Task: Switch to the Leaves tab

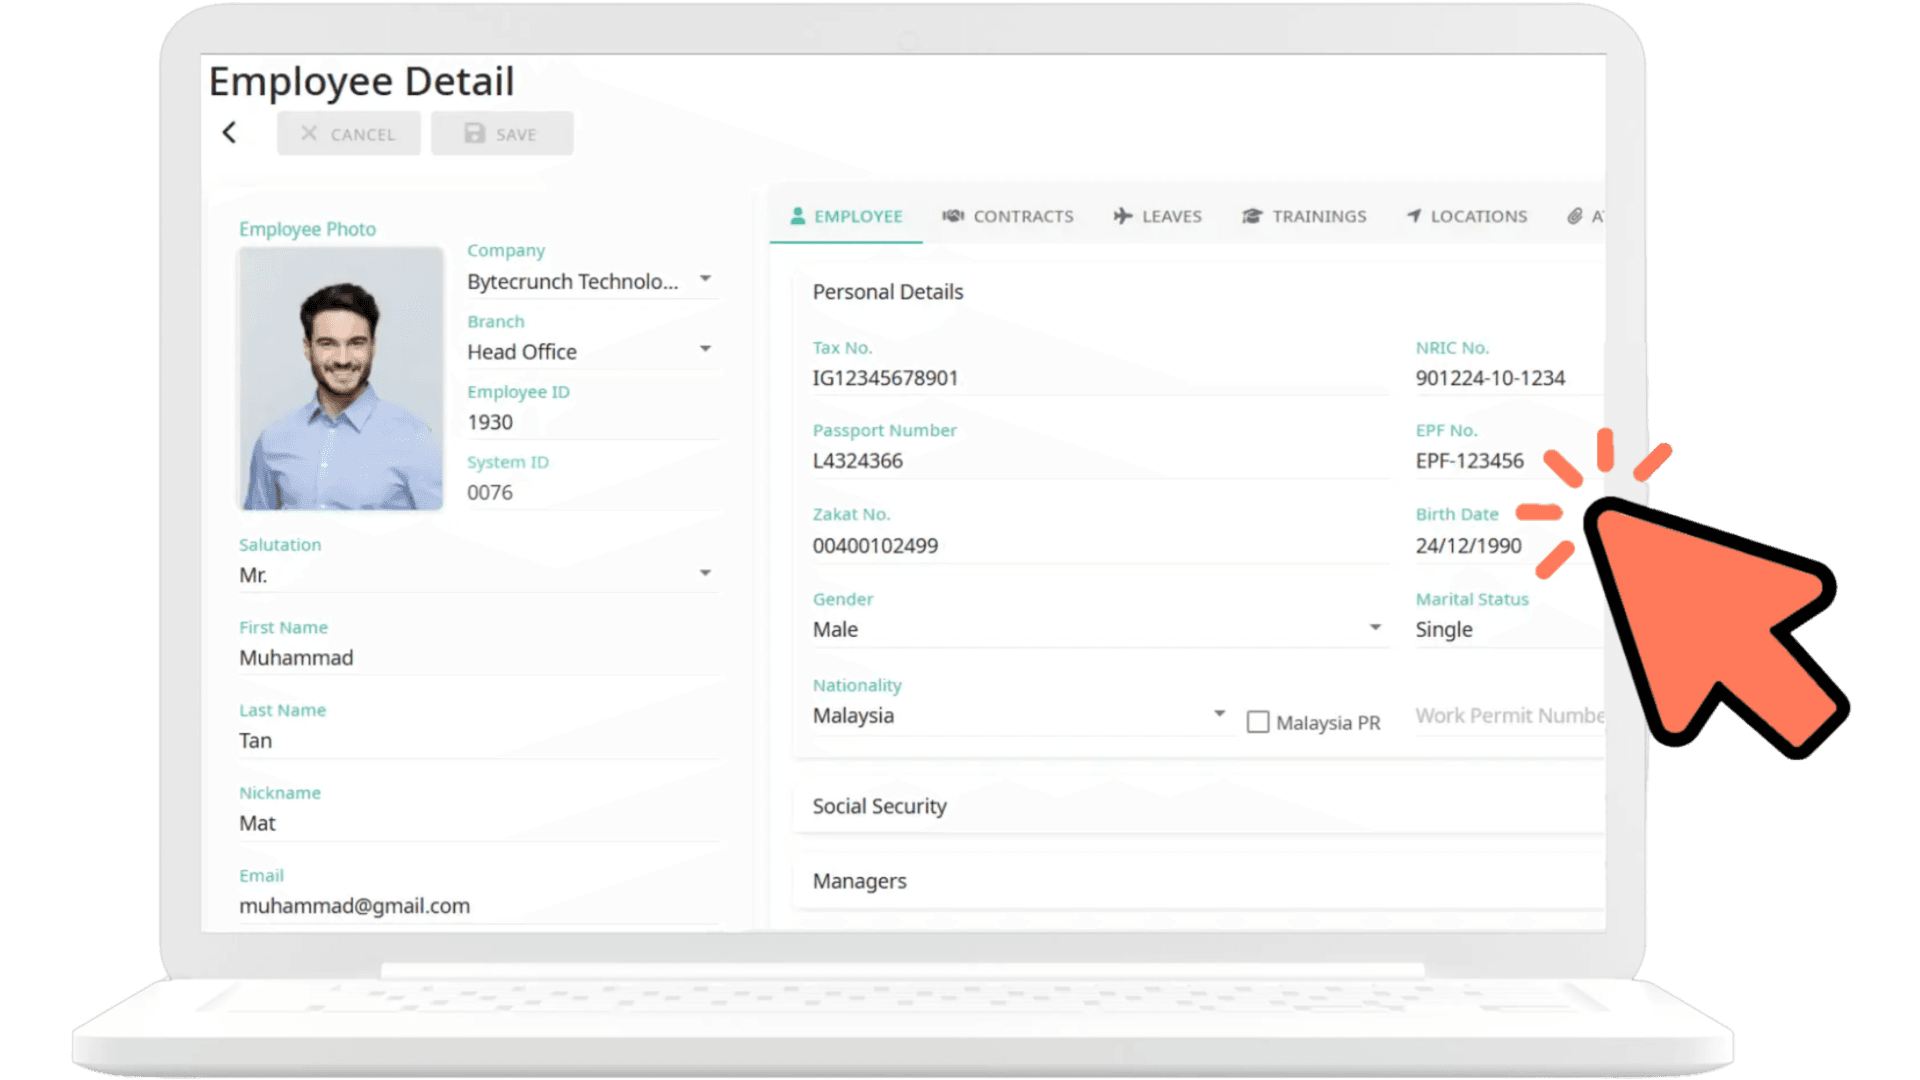Action: (x=1157, y=216)
